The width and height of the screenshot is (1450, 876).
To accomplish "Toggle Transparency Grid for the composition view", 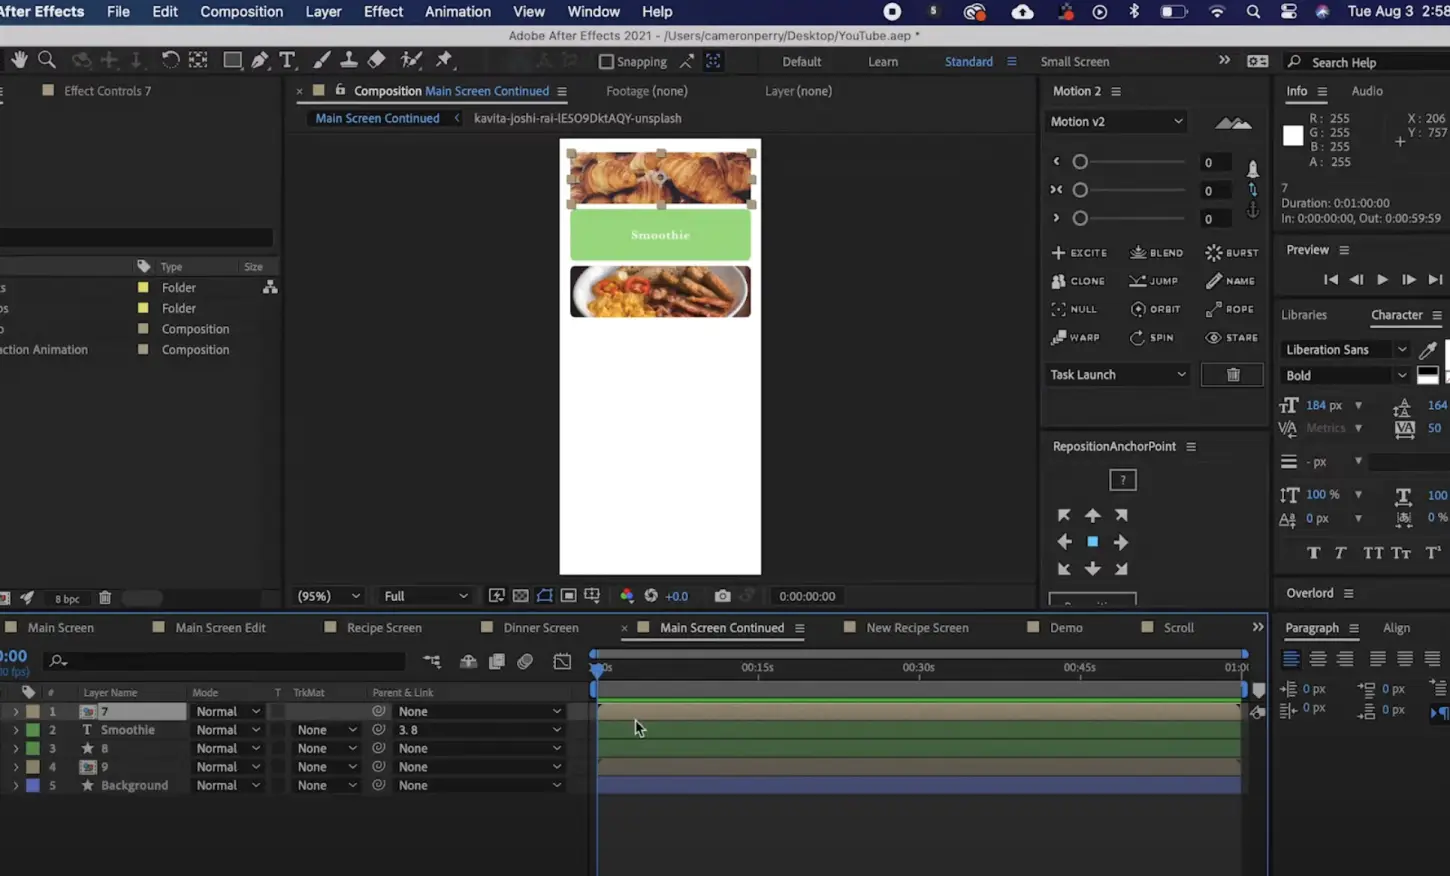I will (x=520, y=596).
